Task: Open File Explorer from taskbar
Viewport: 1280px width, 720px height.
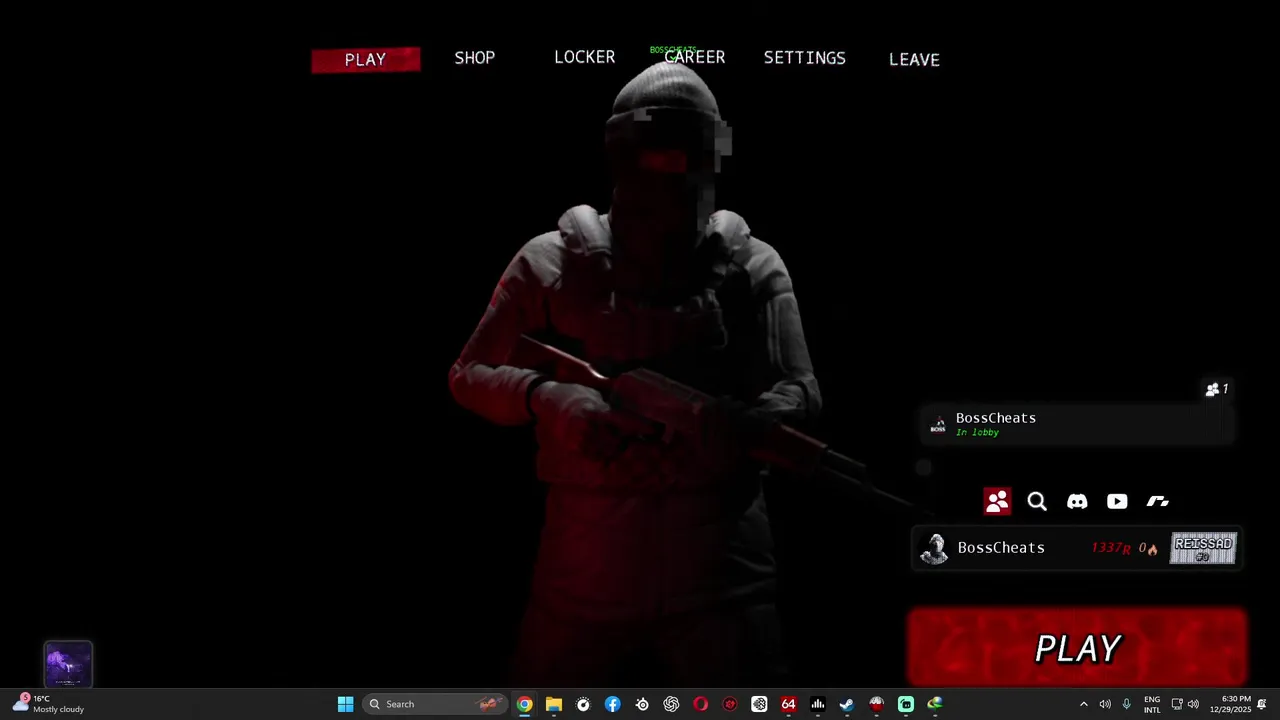Action: [554, 704]
